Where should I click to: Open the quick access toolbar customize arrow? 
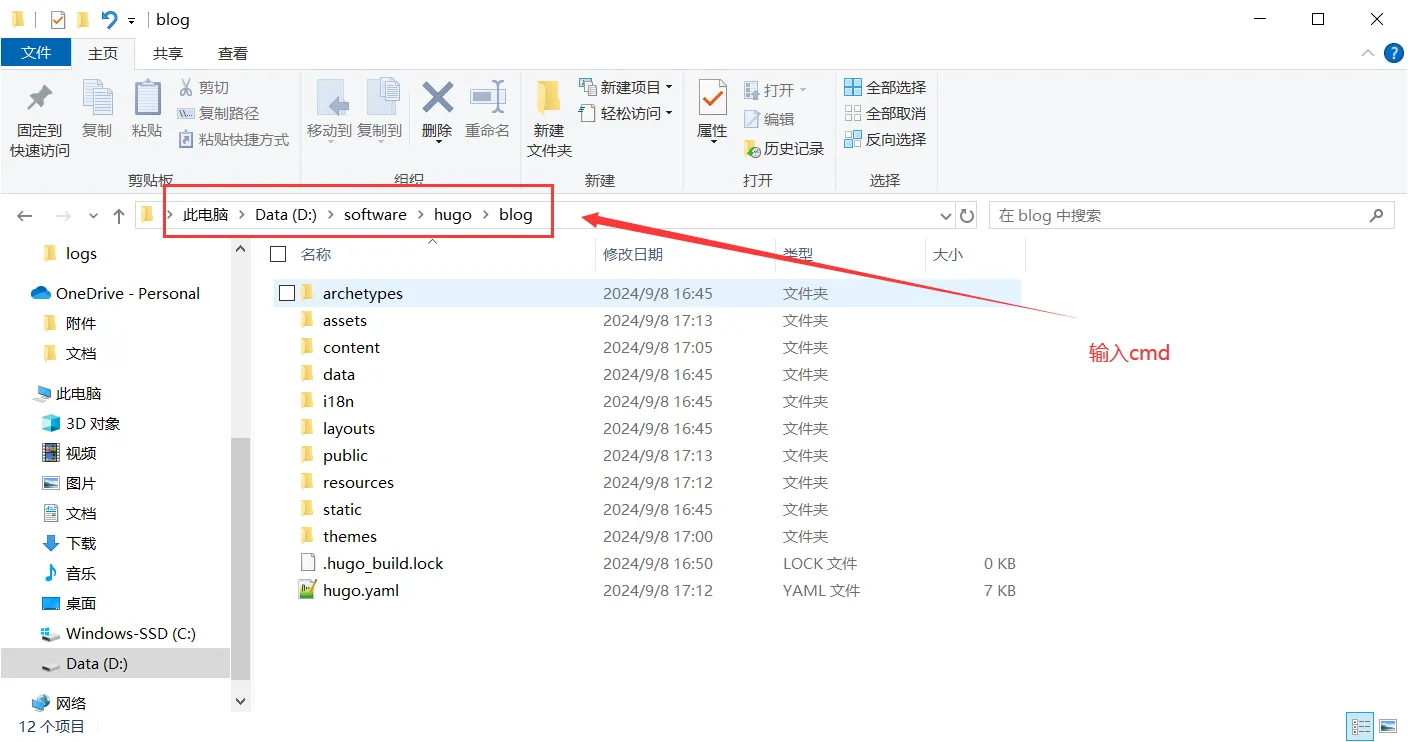(131, 20)
